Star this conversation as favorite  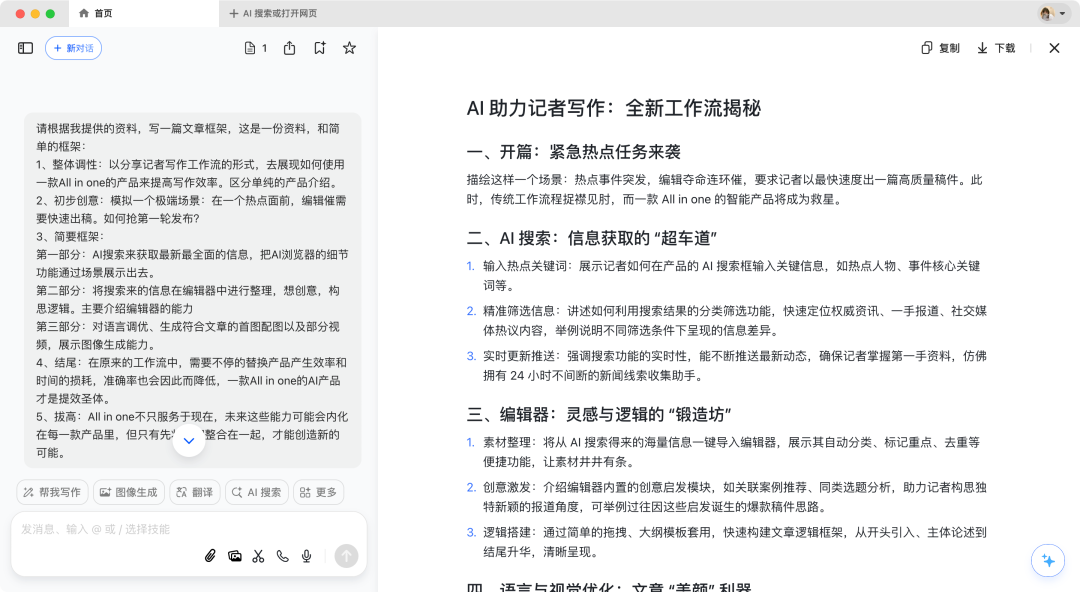click(349, 48)
